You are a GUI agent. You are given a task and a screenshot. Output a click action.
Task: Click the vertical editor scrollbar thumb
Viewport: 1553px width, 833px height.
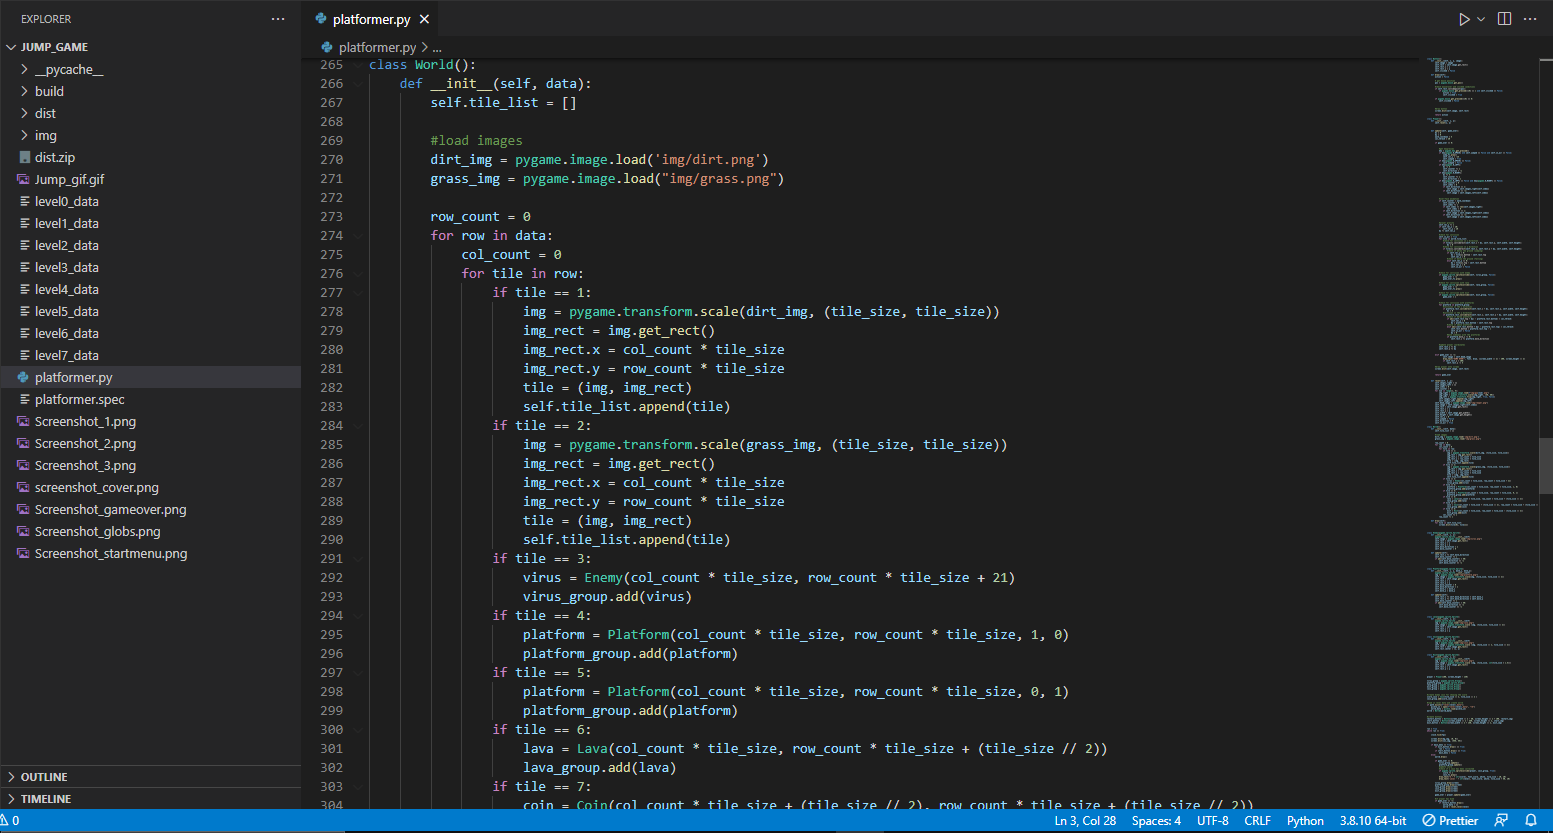(1546, 466)
